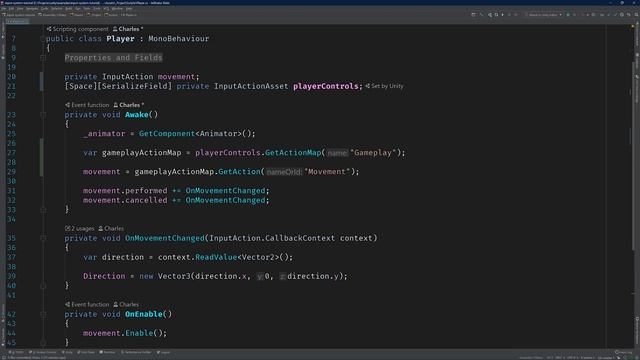Click GetComponent on line 25

coord(167,134)
